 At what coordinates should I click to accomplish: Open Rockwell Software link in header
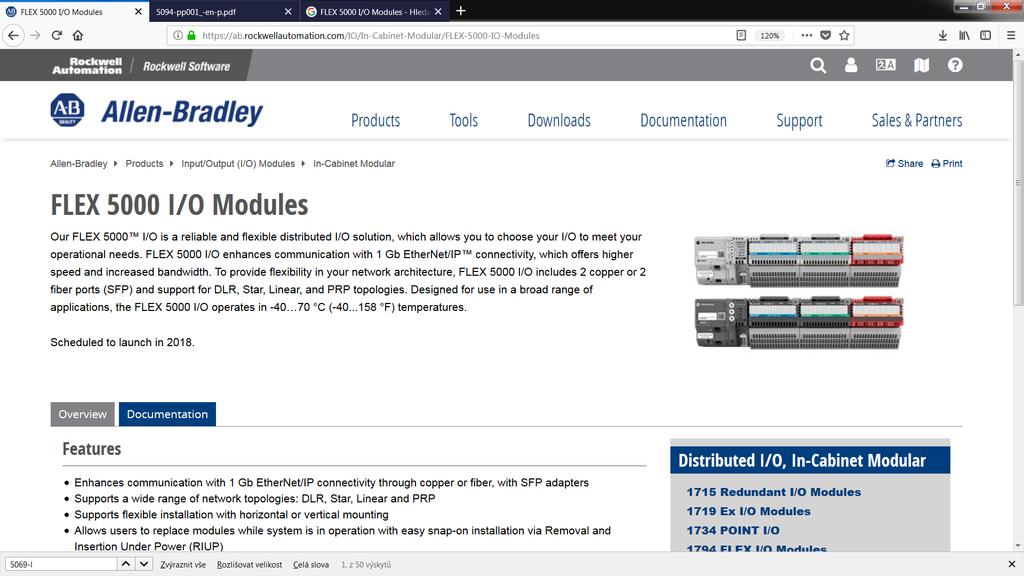pos(186,66)
